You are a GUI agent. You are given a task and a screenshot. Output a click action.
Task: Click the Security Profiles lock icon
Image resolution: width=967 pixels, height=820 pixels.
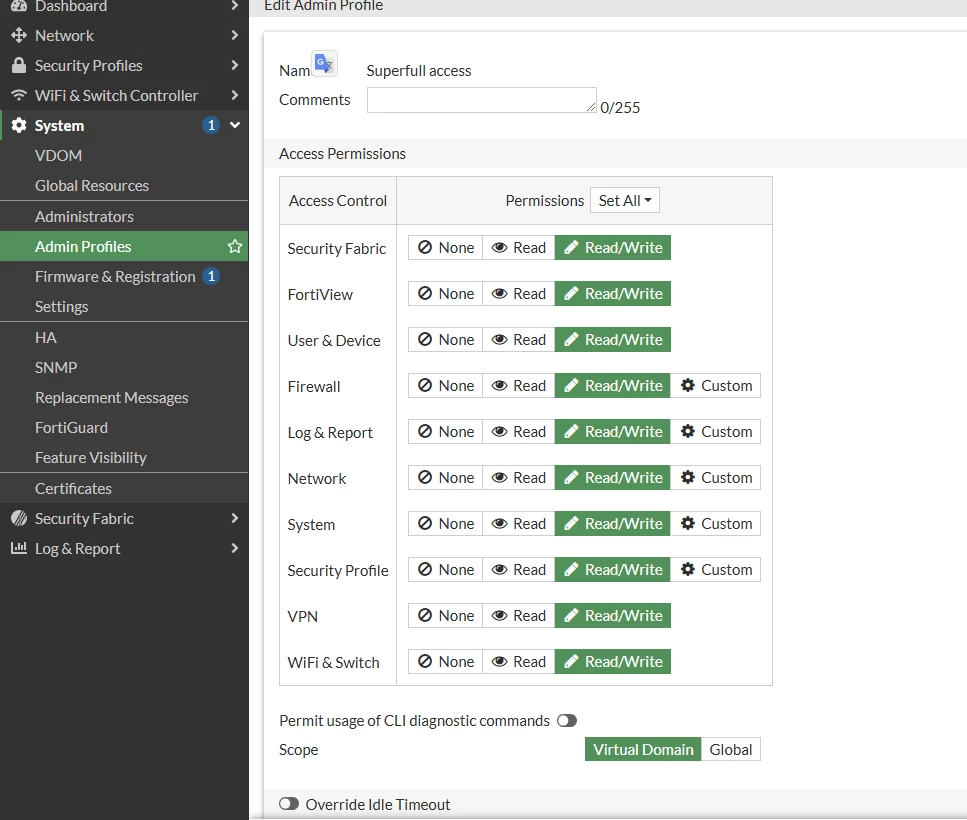(19, 65)
